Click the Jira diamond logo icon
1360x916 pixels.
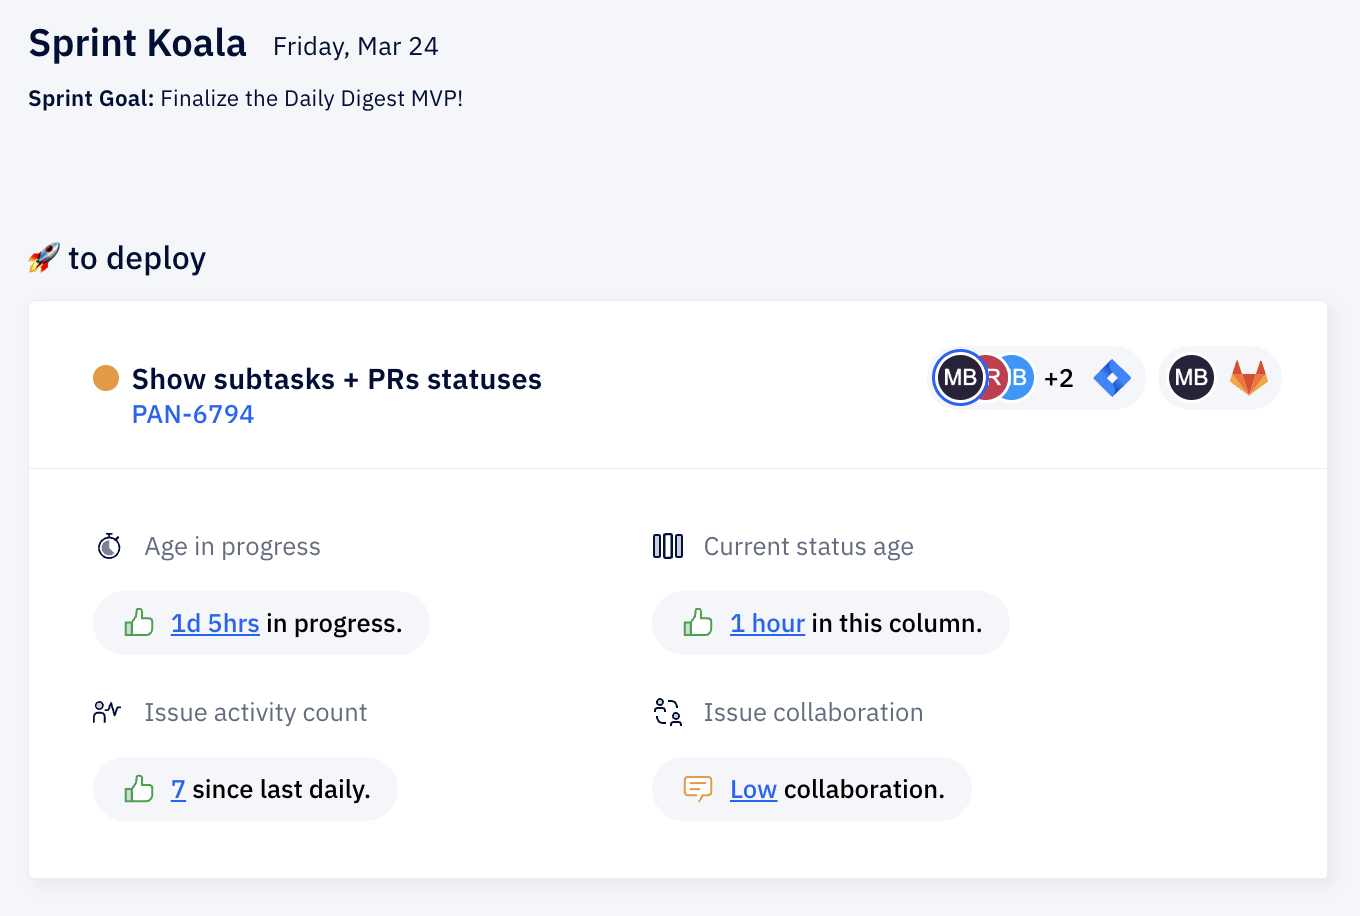tap(1112, 378)
